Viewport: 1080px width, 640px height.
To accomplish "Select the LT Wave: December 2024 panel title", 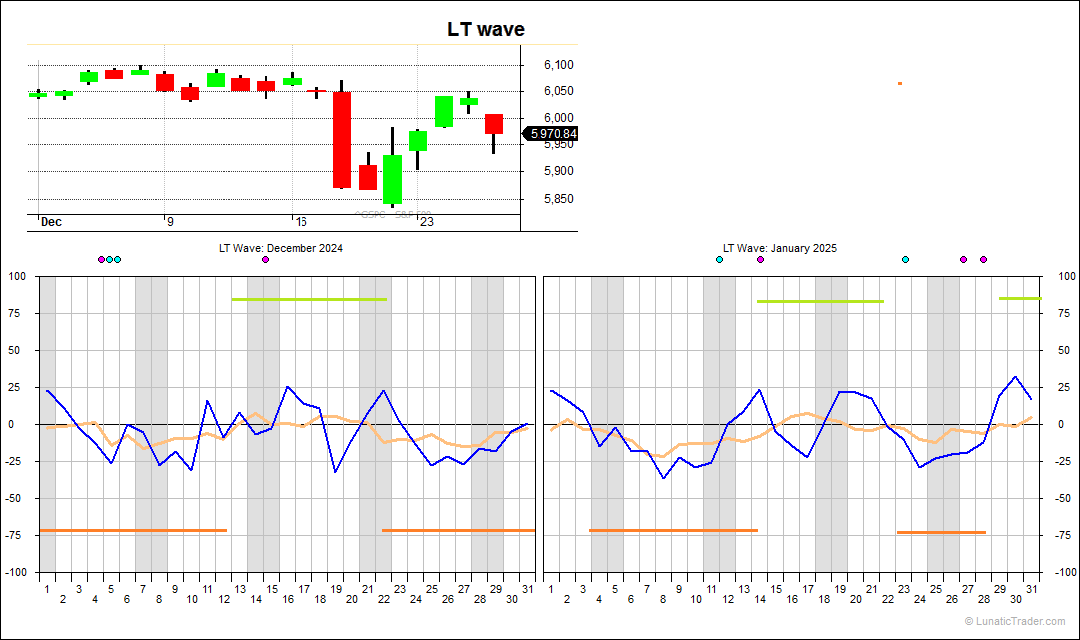I will pos(280,247).
